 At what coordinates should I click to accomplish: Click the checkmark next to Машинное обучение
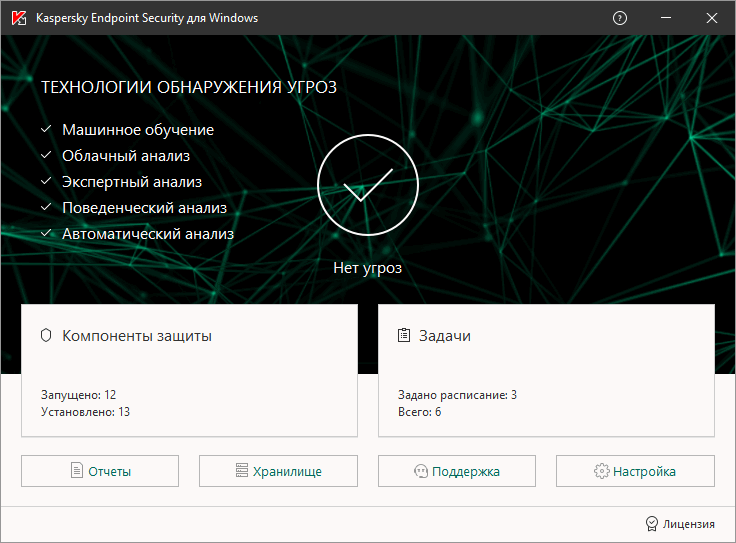[46, 129]
